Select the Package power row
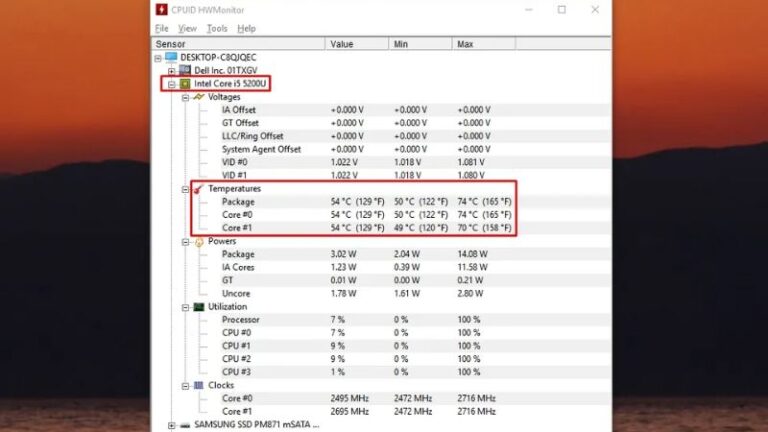Viewport: 768px width, 432px height. click(x=382, y=254)
